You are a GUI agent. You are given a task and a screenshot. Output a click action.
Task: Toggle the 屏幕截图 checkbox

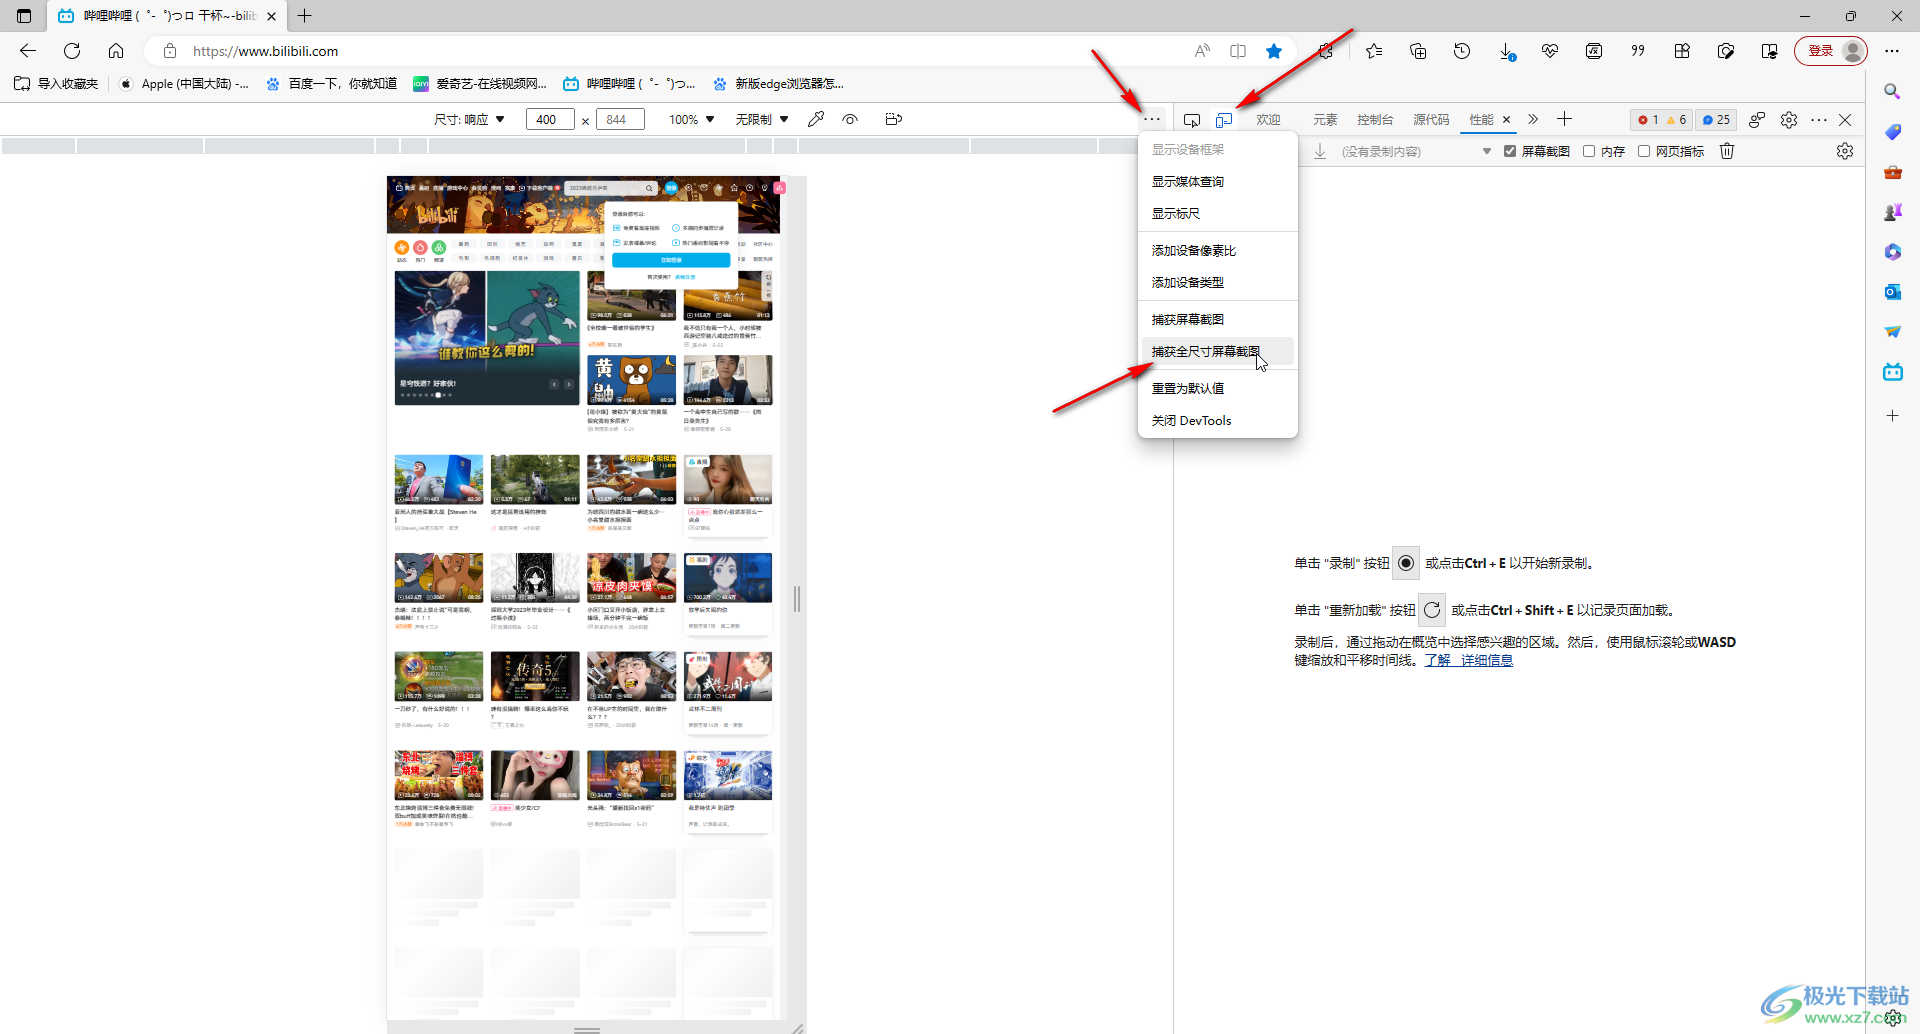pos(1510,151)
